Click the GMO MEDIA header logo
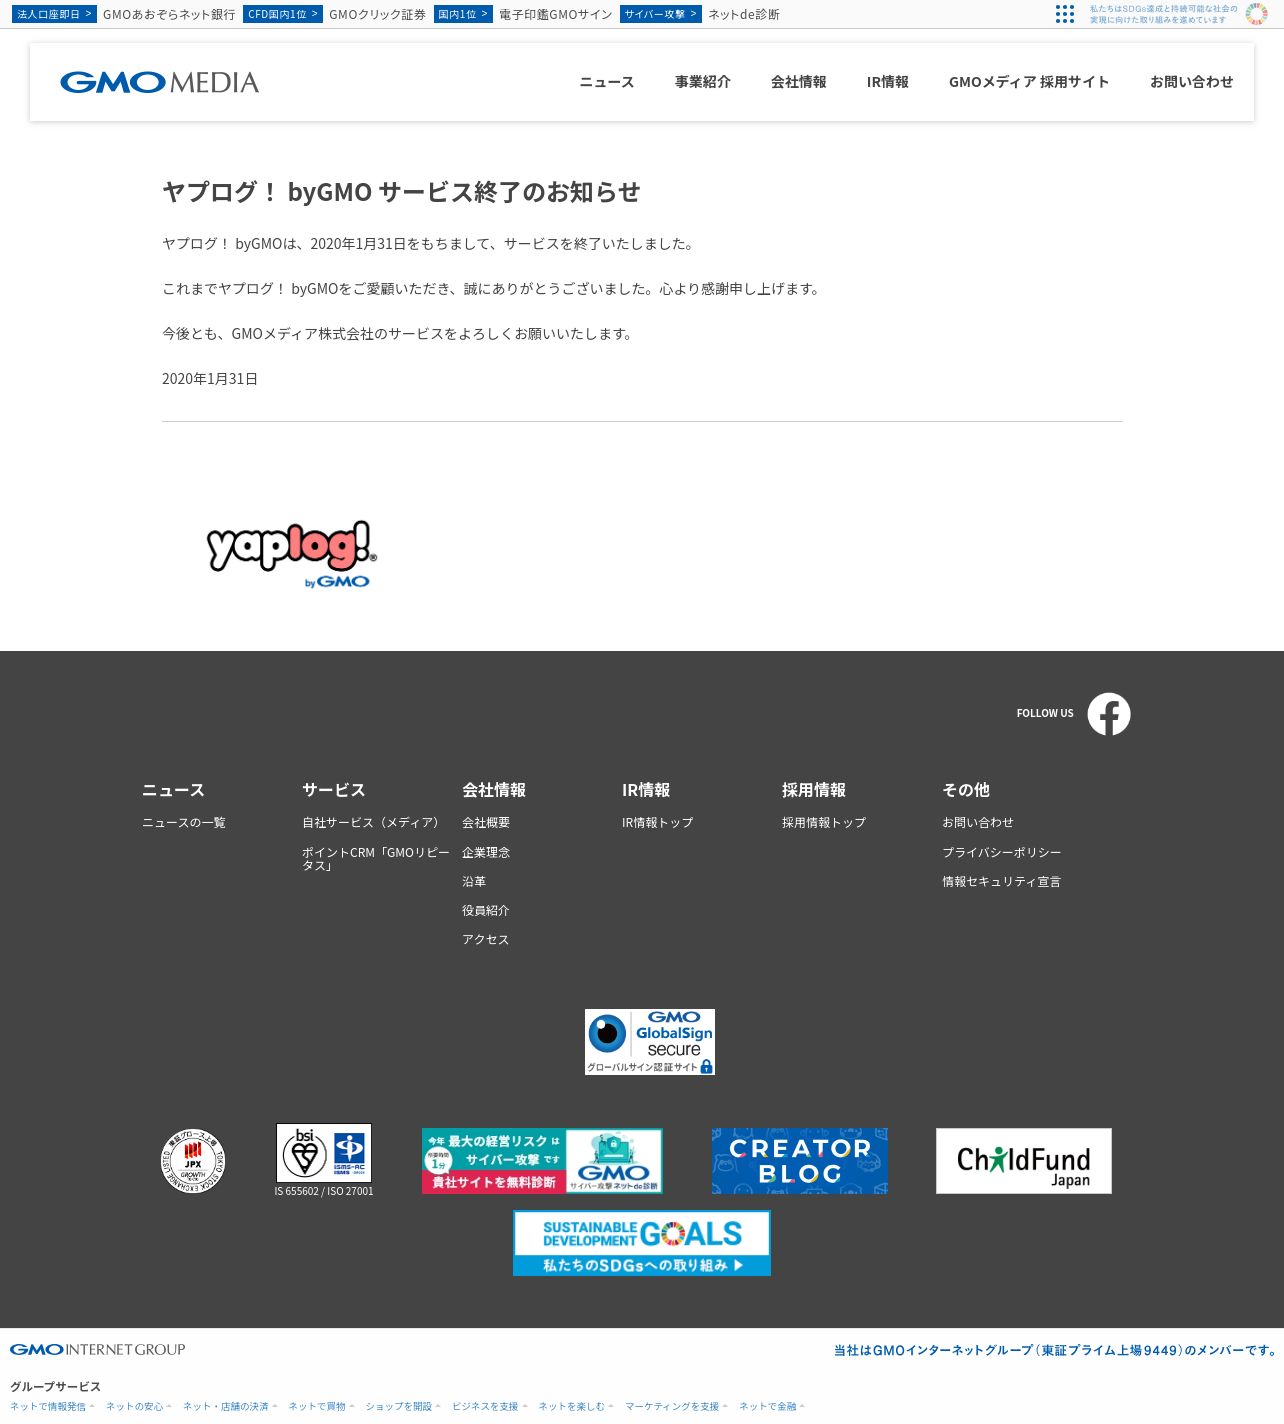 click(159, 82)
